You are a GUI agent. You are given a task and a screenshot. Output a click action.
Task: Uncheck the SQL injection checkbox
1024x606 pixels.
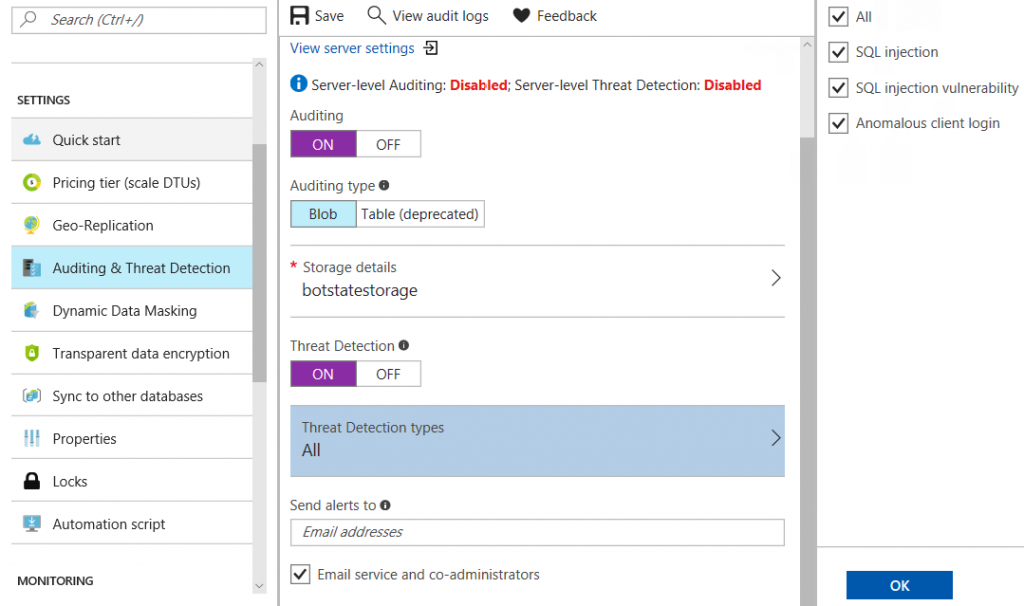838,52
